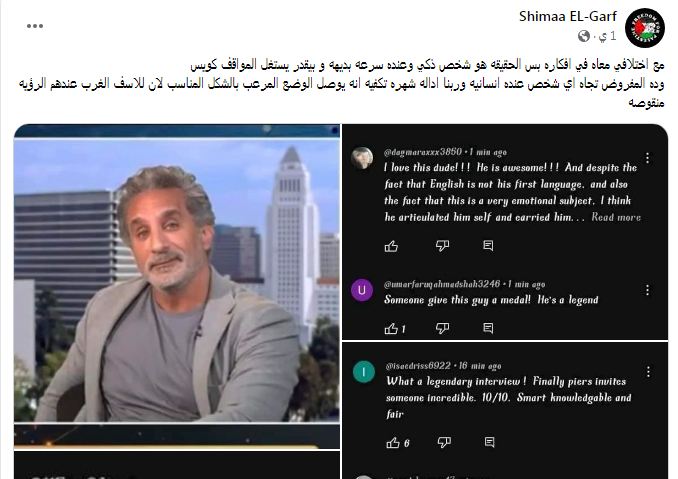The width and height of the screenshot is (678, 479).
Task: Like the 'legendary interview' comment
Action: tap(393, 443)
